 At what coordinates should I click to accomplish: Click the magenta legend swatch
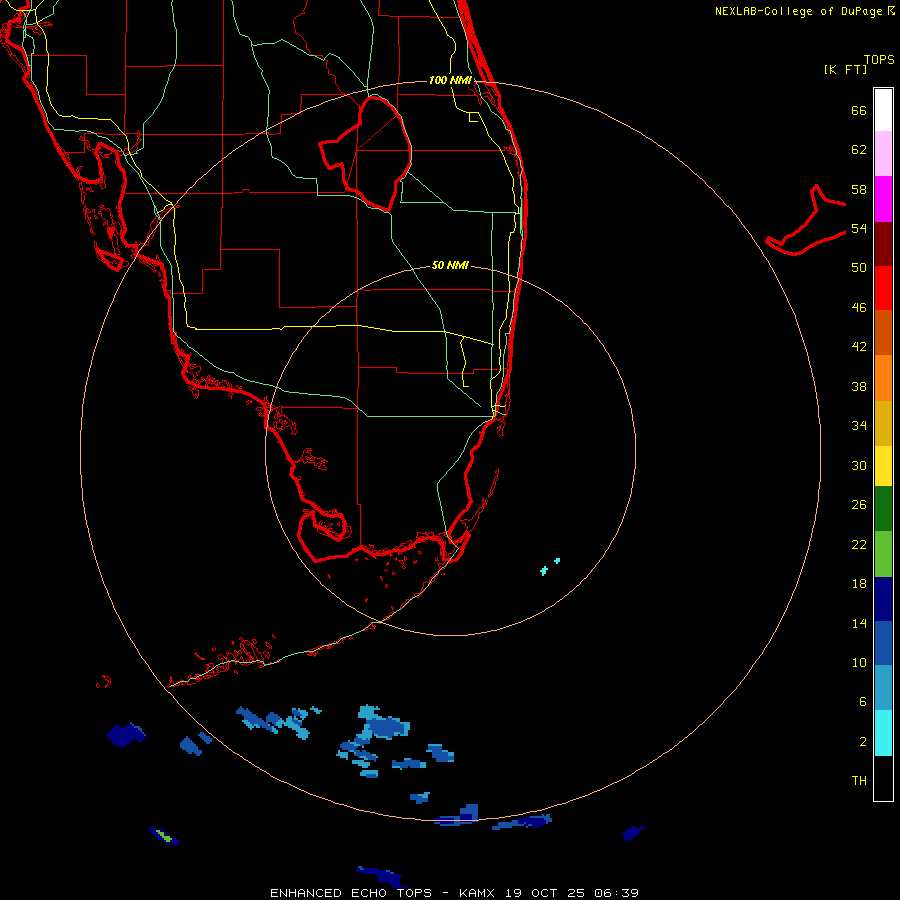pos(883,199)
